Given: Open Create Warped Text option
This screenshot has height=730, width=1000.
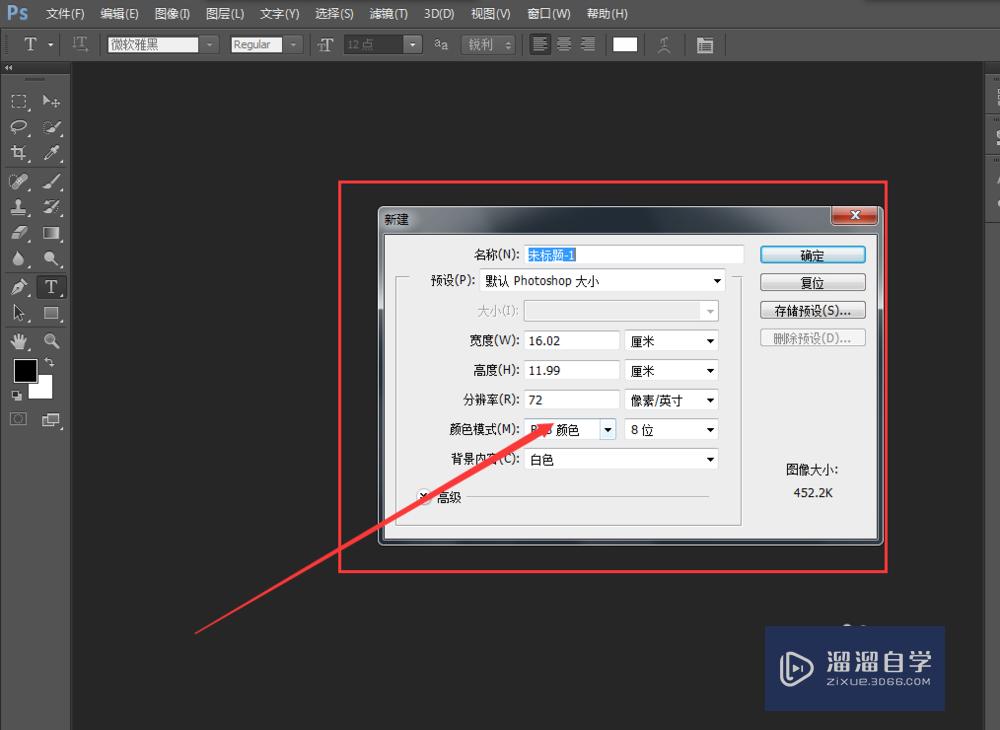Looking at the screenshot, I should click(x=664, y=45).
